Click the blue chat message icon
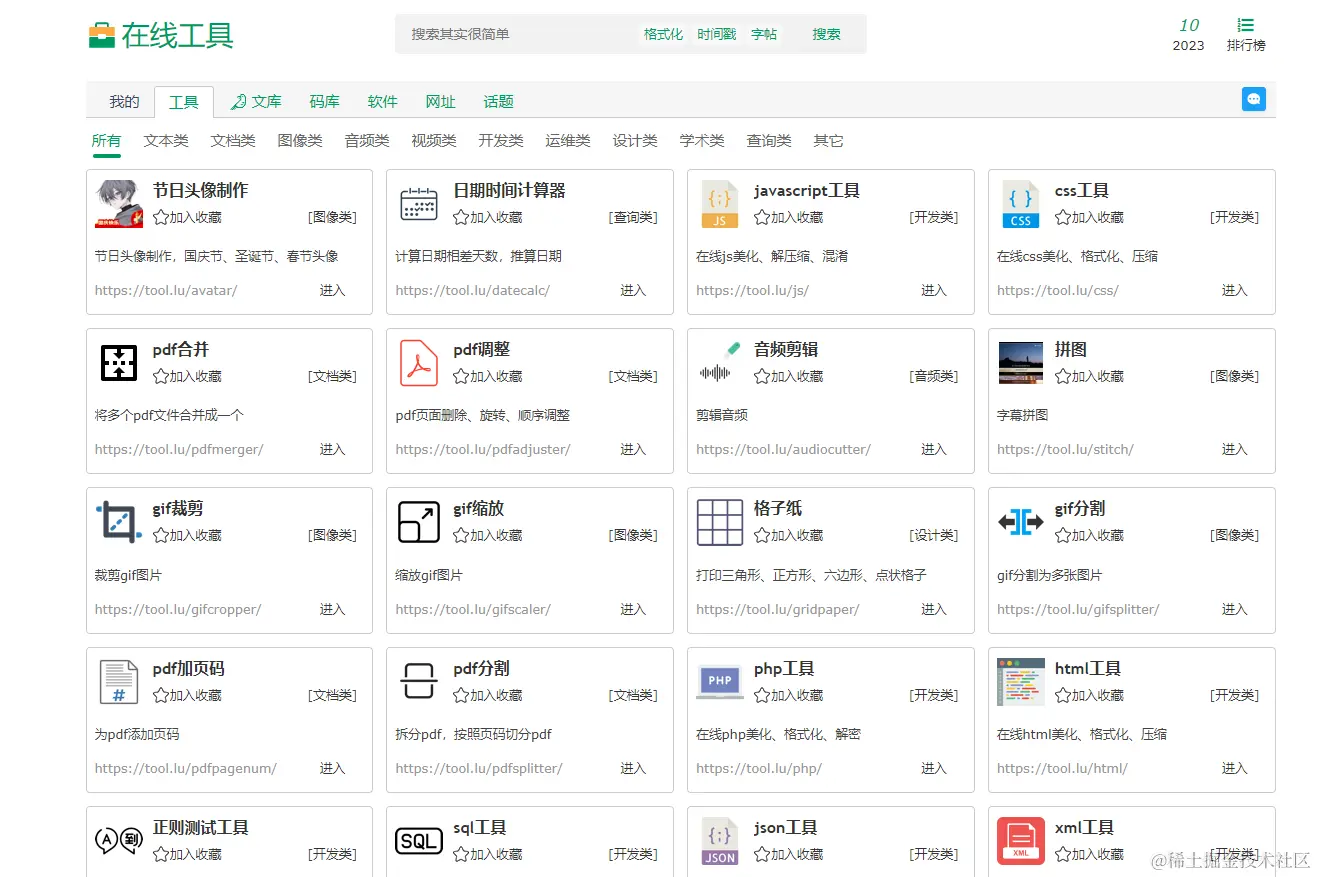The width and height of the screenshot is (1317, 877). (x=1253, y=99)
